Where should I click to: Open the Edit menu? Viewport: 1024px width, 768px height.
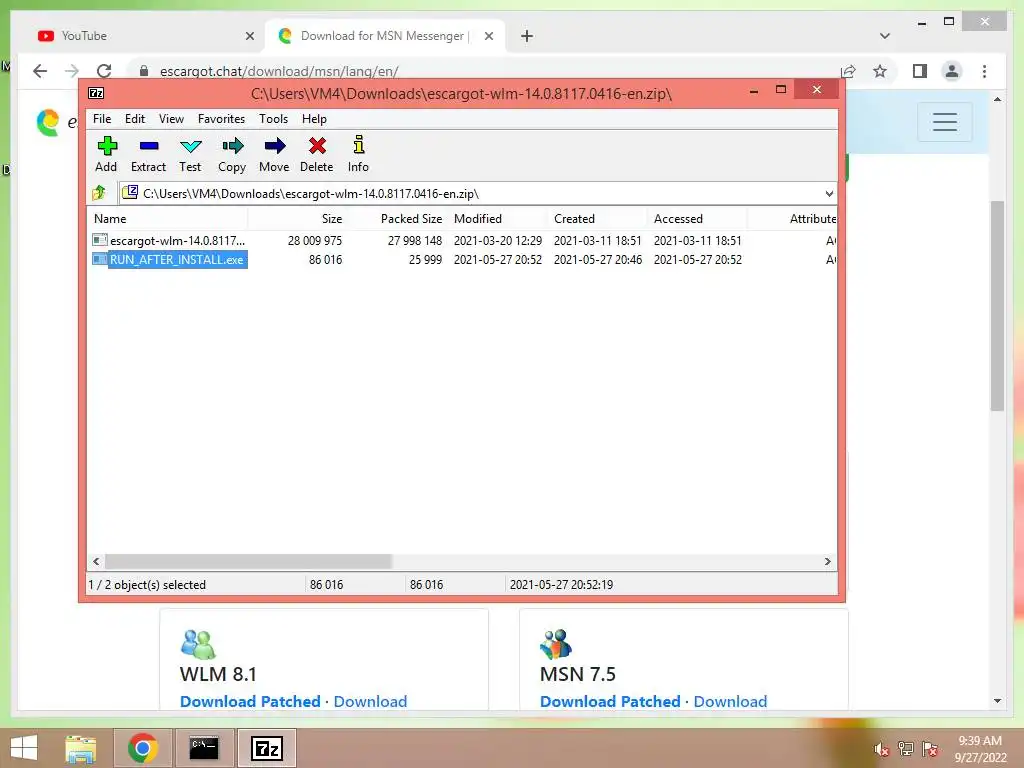click(135, 119)
